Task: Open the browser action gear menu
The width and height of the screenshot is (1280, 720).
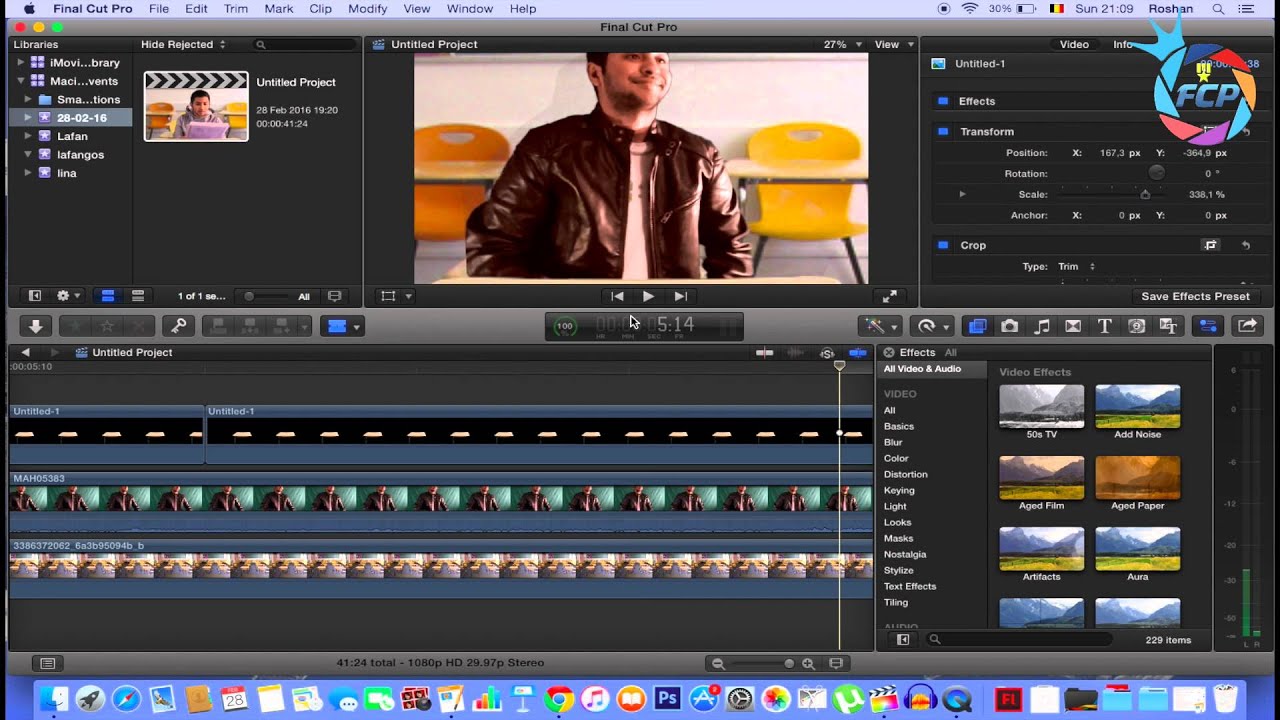Action: click(68, 296)
